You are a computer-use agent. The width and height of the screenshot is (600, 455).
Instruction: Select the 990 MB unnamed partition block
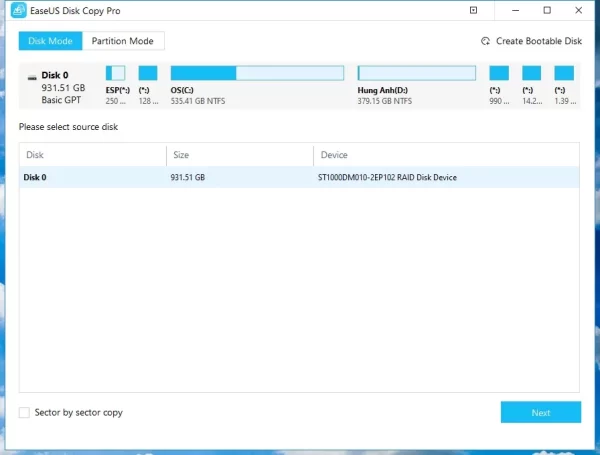(499, 73)
